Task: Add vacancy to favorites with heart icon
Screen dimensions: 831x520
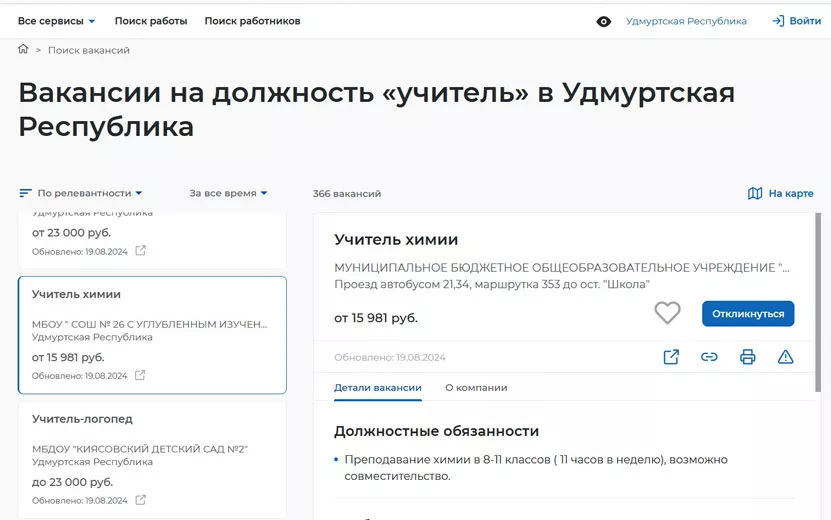Action: [667, 313]
